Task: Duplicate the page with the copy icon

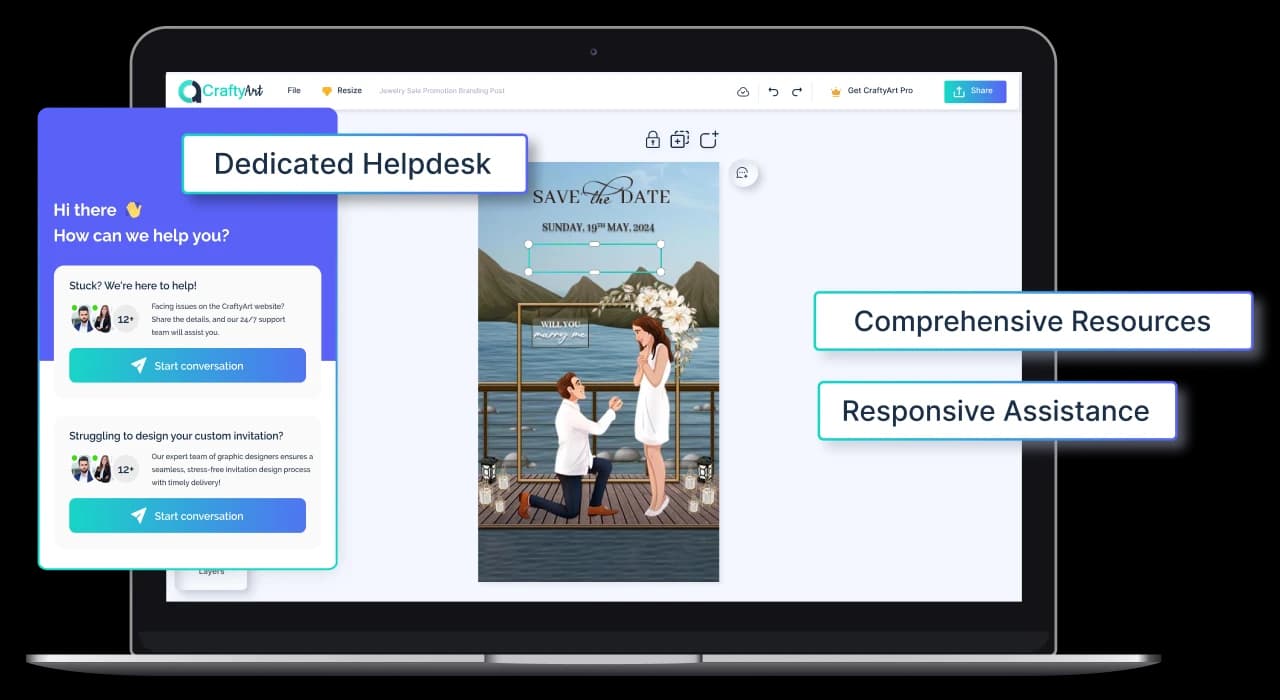Action: 680,140
